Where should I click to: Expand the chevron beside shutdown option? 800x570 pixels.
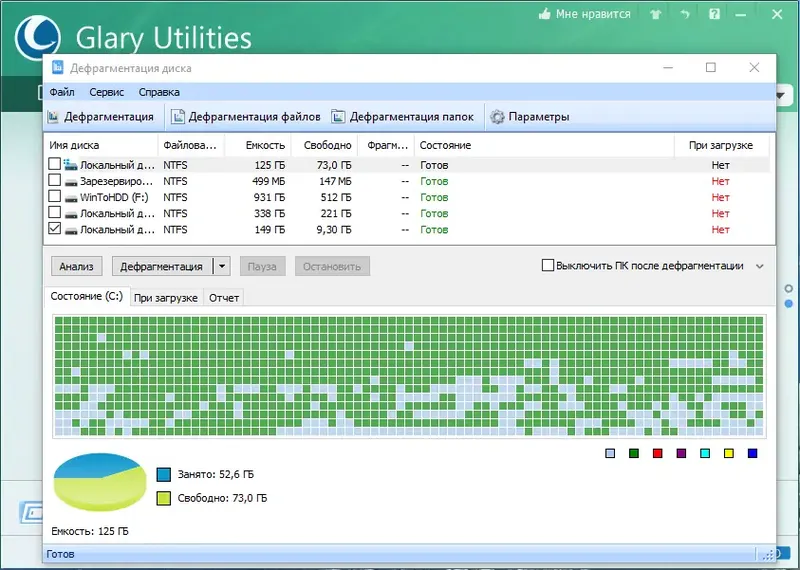pos(760,266)
